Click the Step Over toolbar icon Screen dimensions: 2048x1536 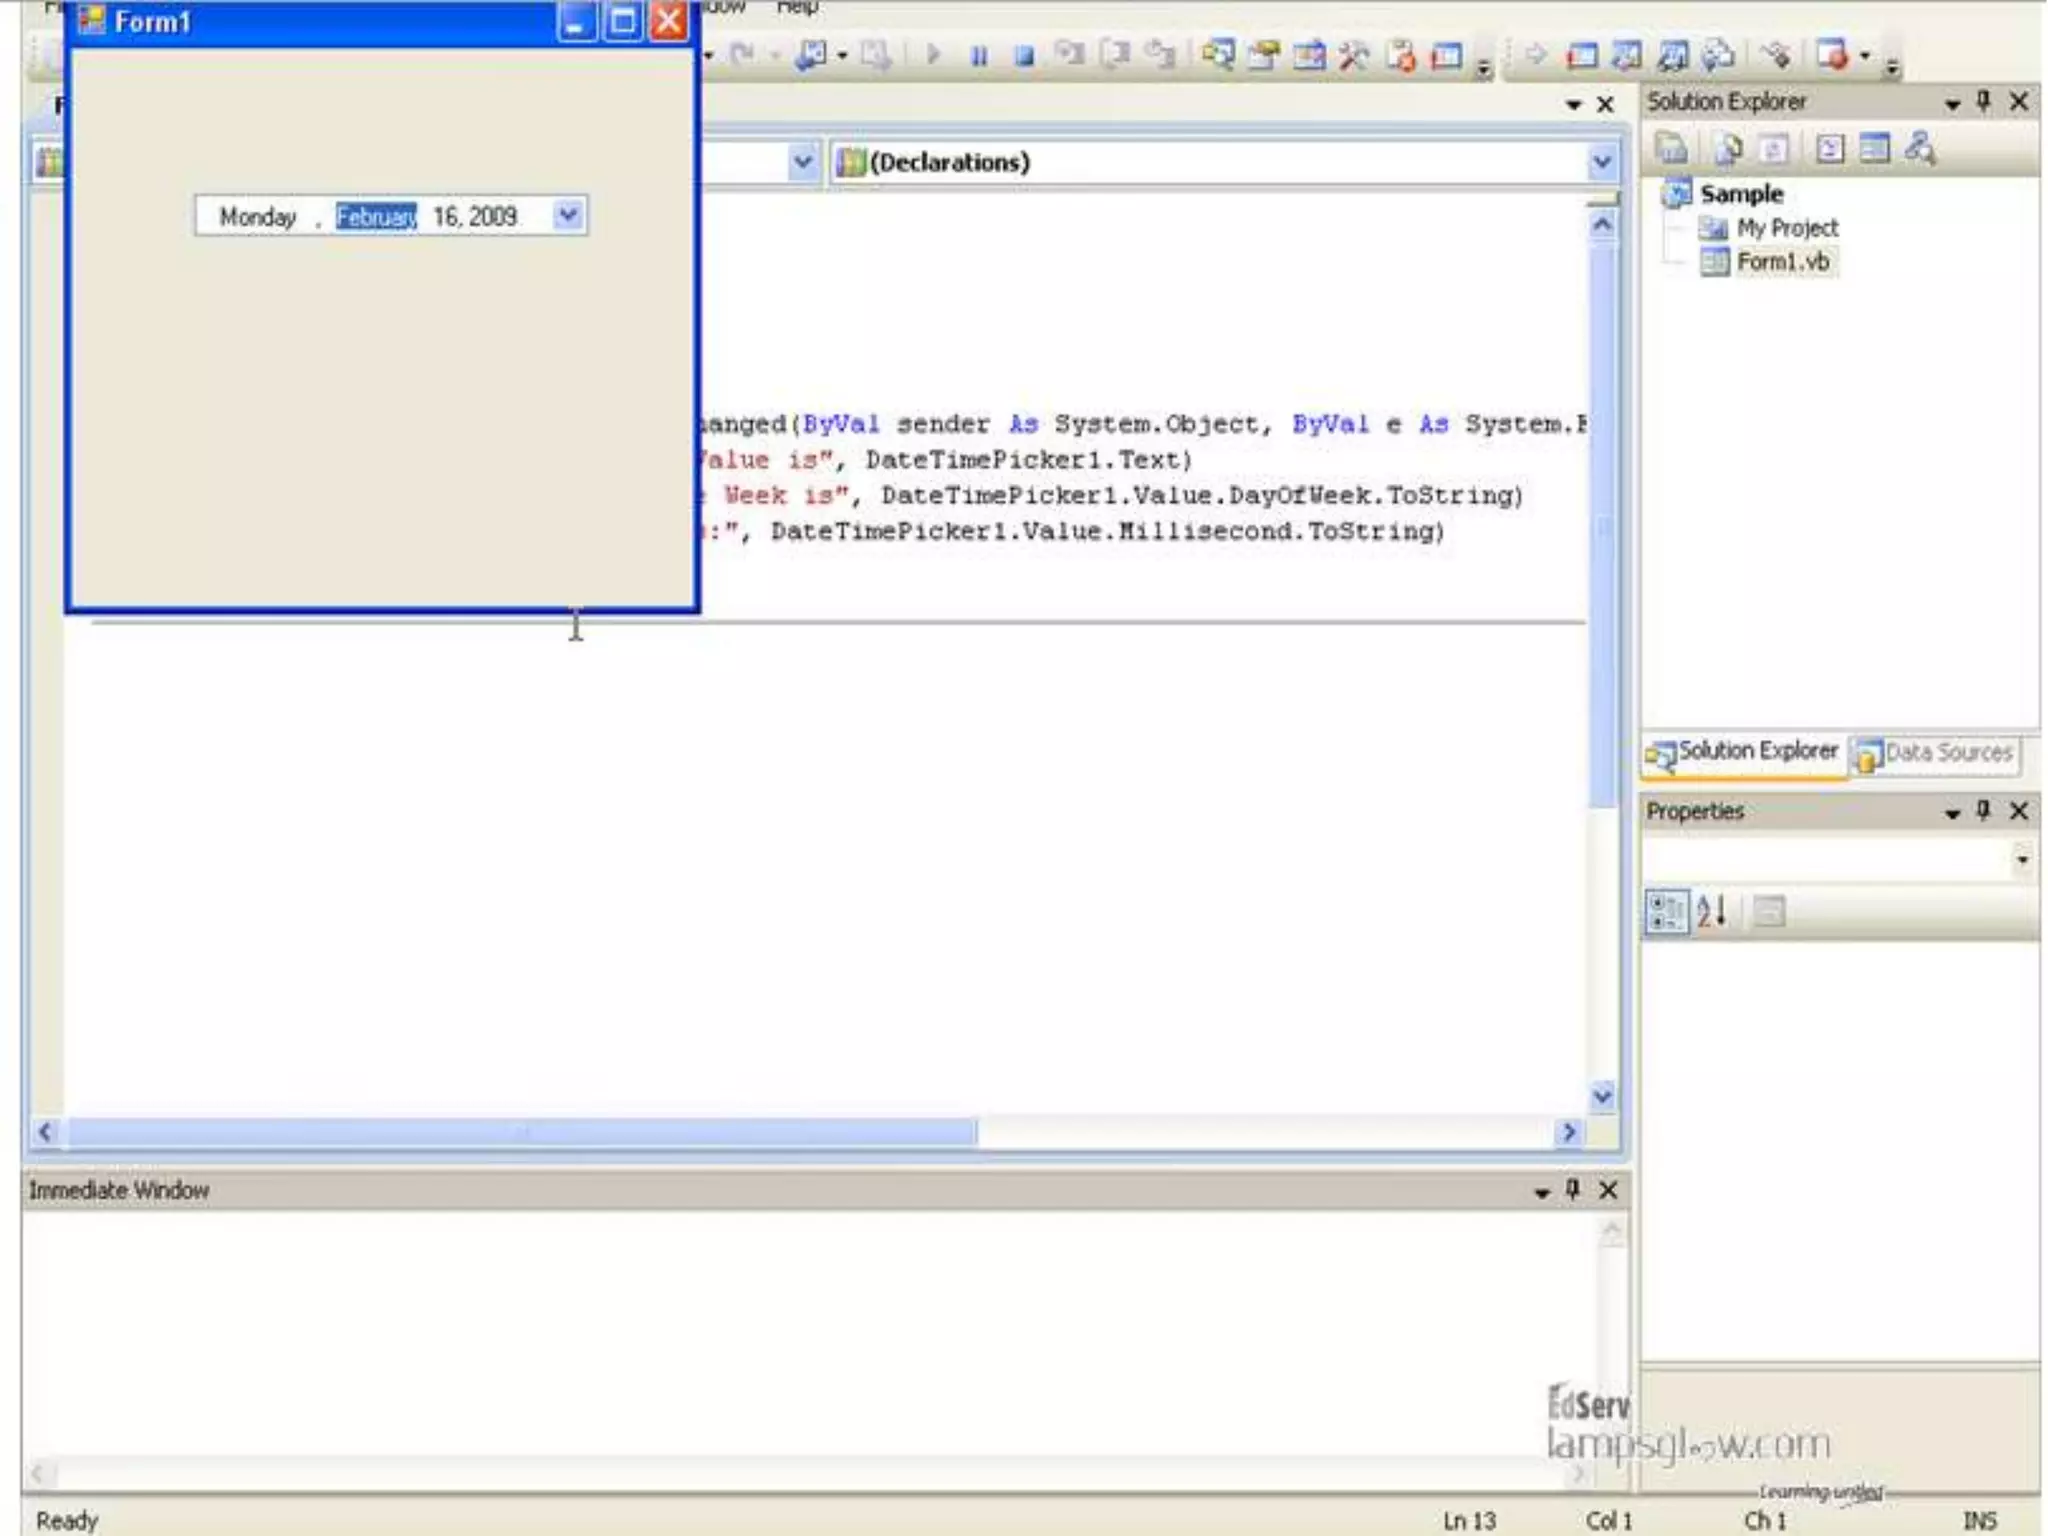[x=1114, y=54]
